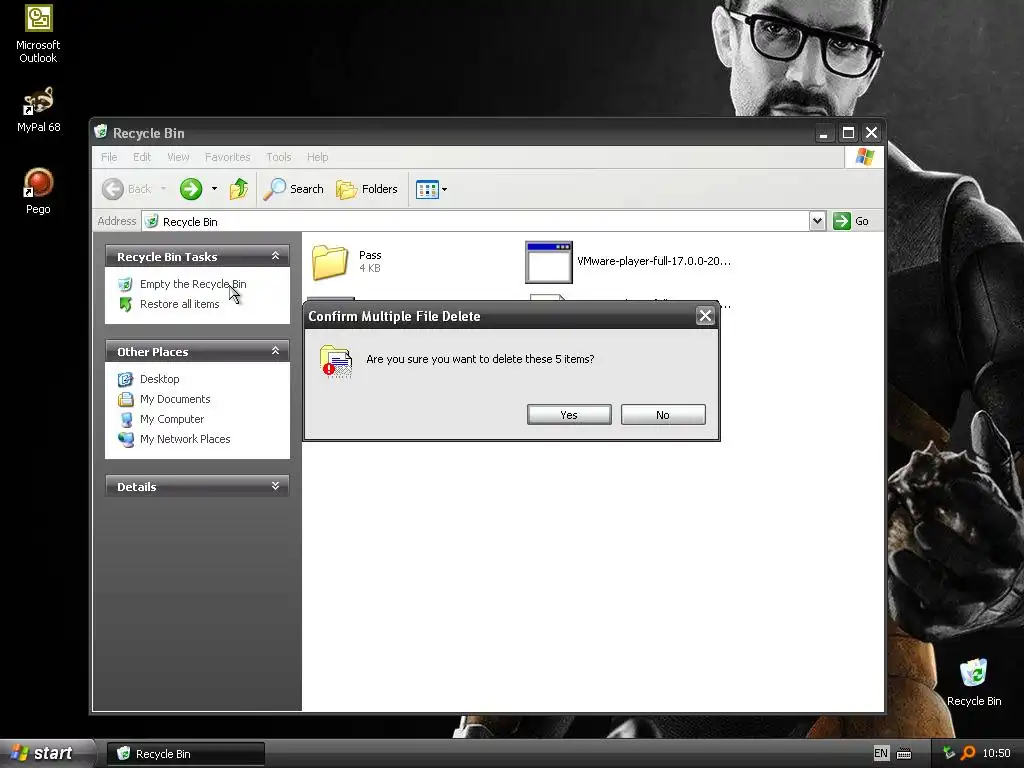The width and height of the screenshot is (1024, 768).
Task: Click the Pass folder name text
Action: click(370, 255)
